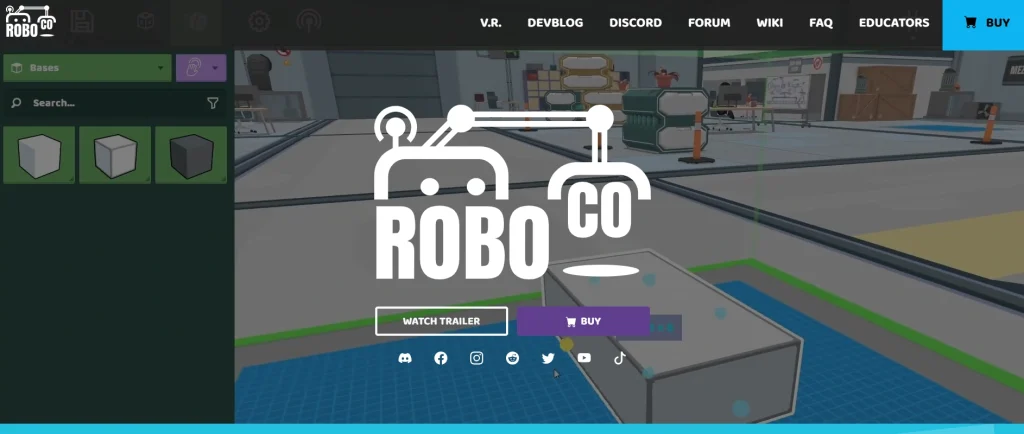Viewport: 1024px width, 434px height.
Task: Open the WIKI nav item
Action: pyautogui.click(x=769, y=23)
